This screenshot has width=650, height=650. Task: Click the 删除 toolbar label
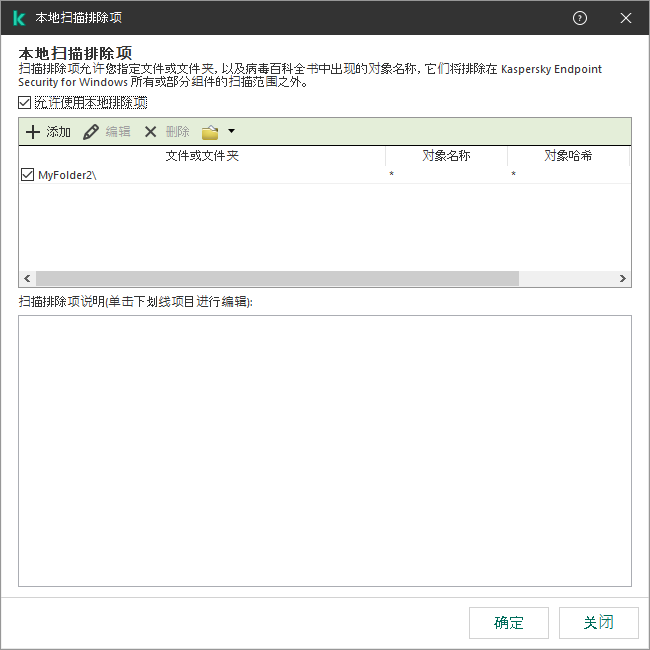click(x=177, y=132)
